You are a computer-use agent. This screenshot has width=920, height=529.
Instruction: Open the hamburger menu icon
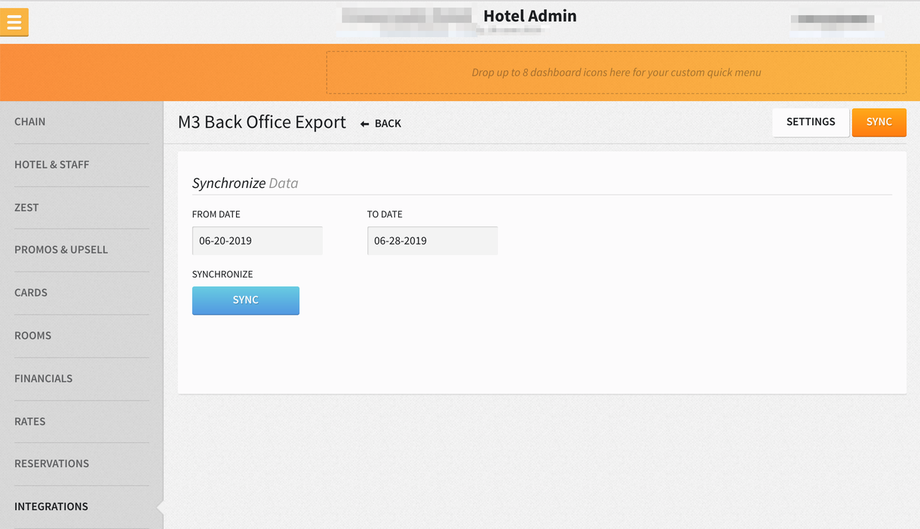[14, 22]
